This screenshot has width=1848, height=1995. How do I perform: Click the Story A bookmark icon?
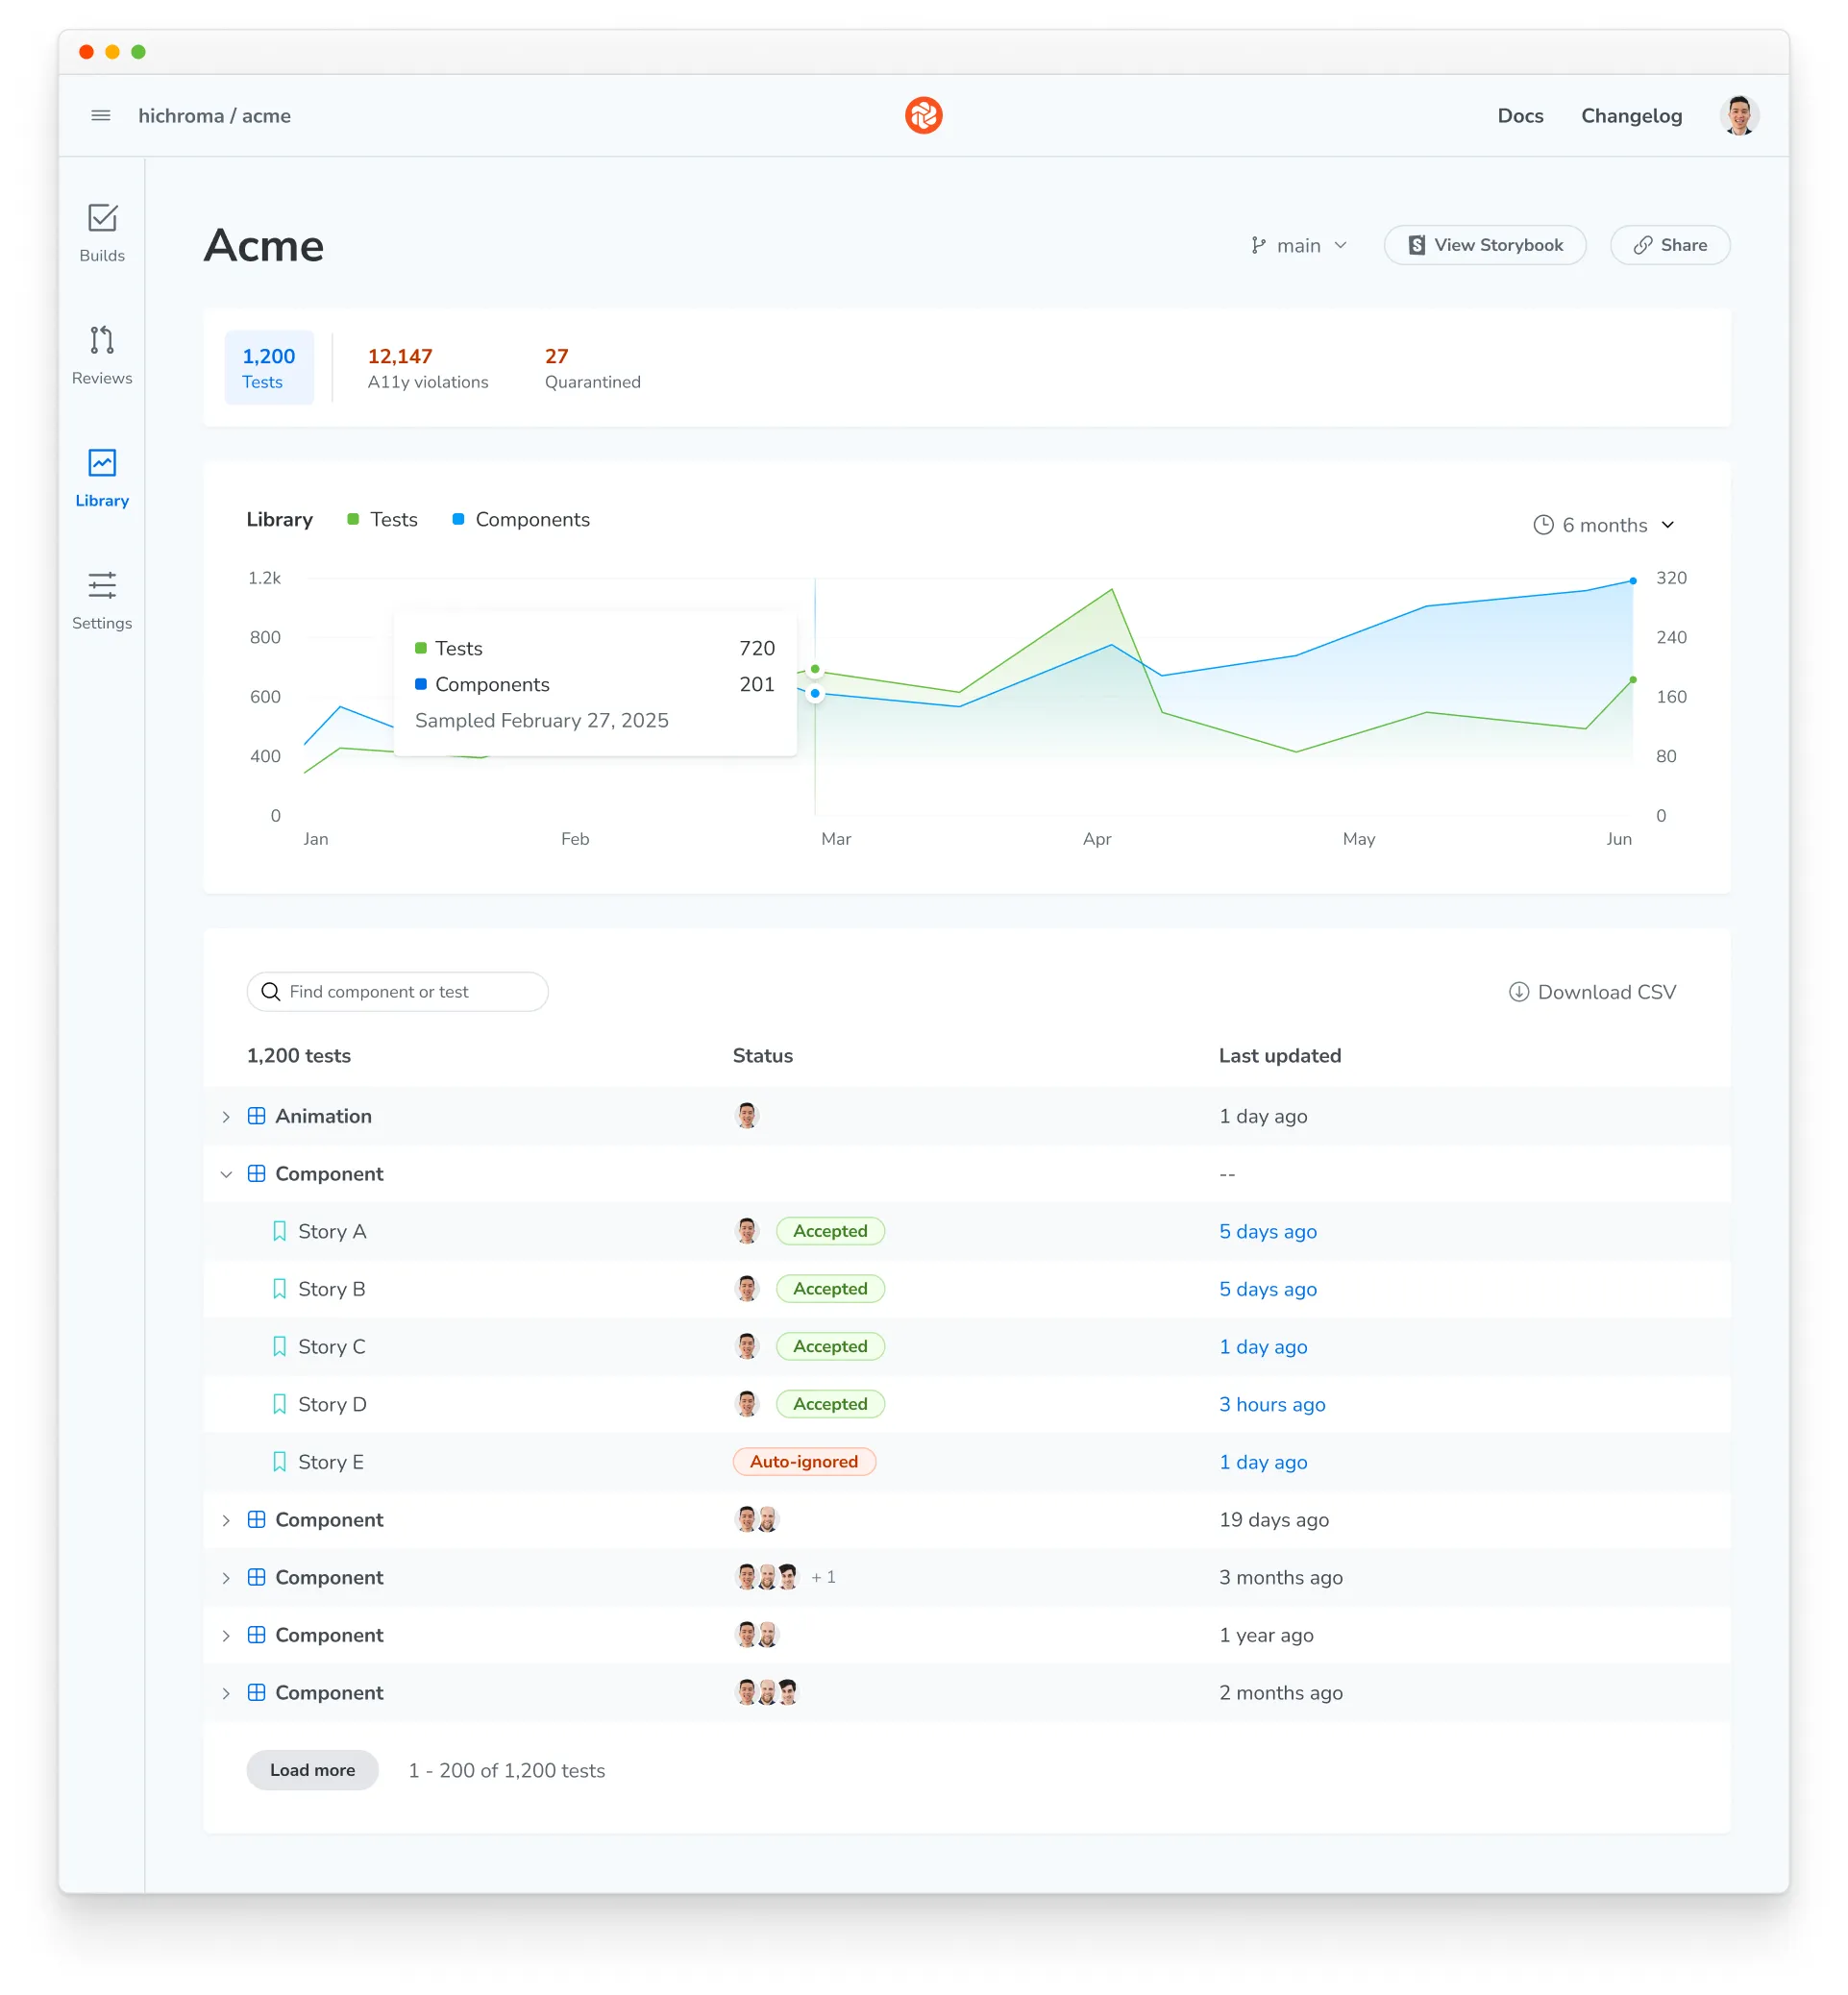(280, 1231)
